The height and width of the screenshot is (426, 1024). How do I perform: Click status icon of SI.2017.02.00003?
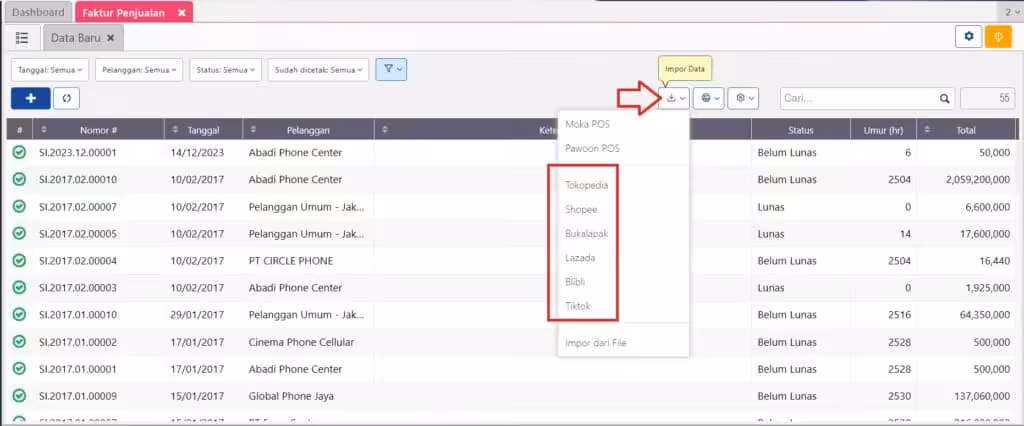pyautogui.click(x=19, y=287)
